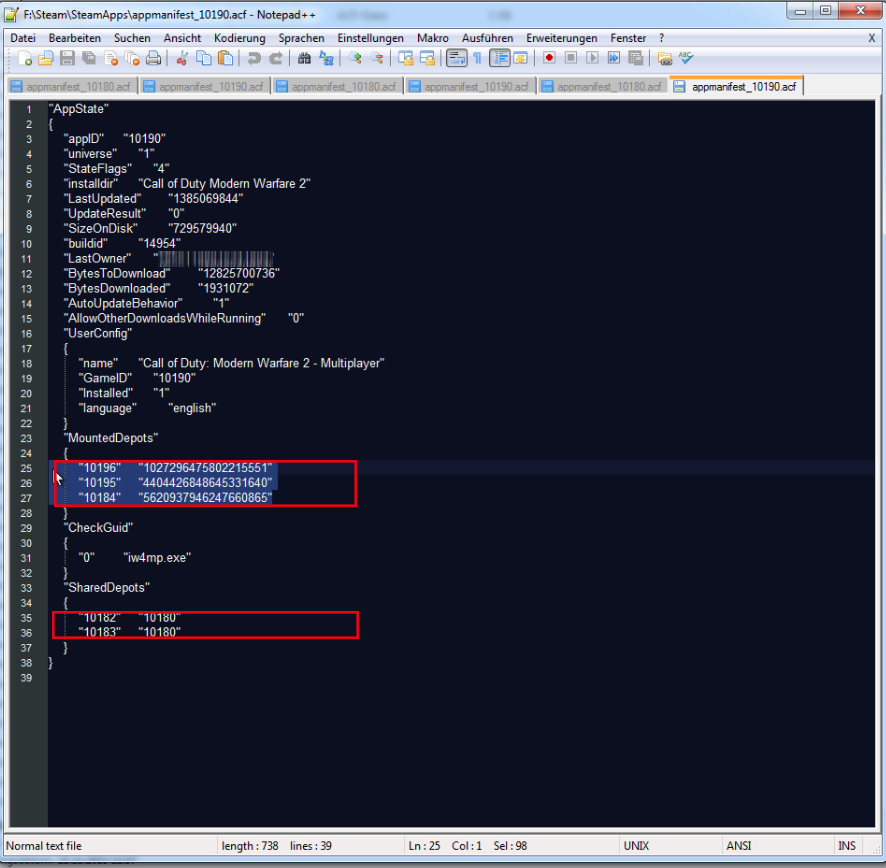
Task: Open the Erweiterungen menu
Action: [562, 38]
